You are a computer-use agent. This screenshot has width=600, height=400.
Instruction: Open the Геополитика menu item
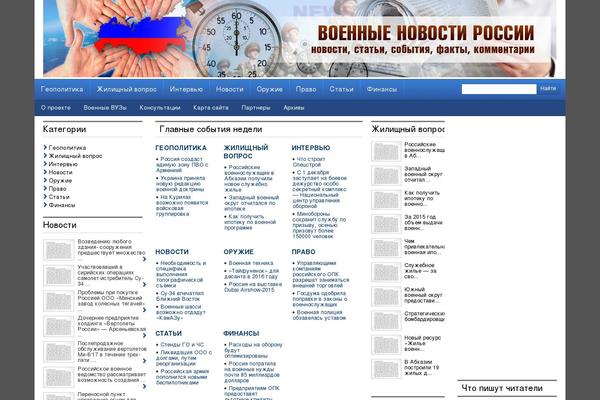(62, 89)
